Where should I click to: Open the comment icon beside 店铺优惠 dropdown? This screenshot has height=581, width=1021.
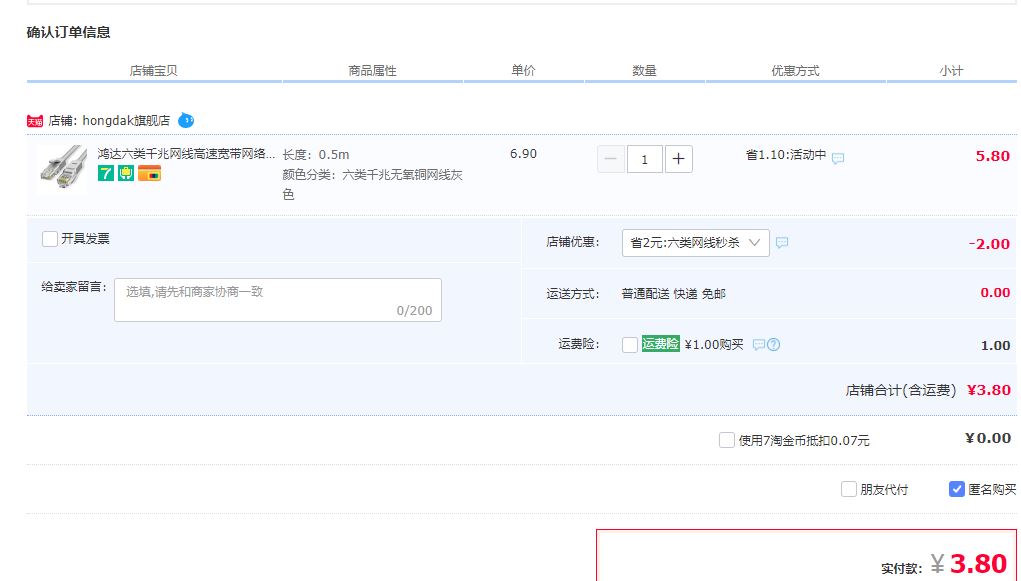pyautogui.click(x=782, y=242)
